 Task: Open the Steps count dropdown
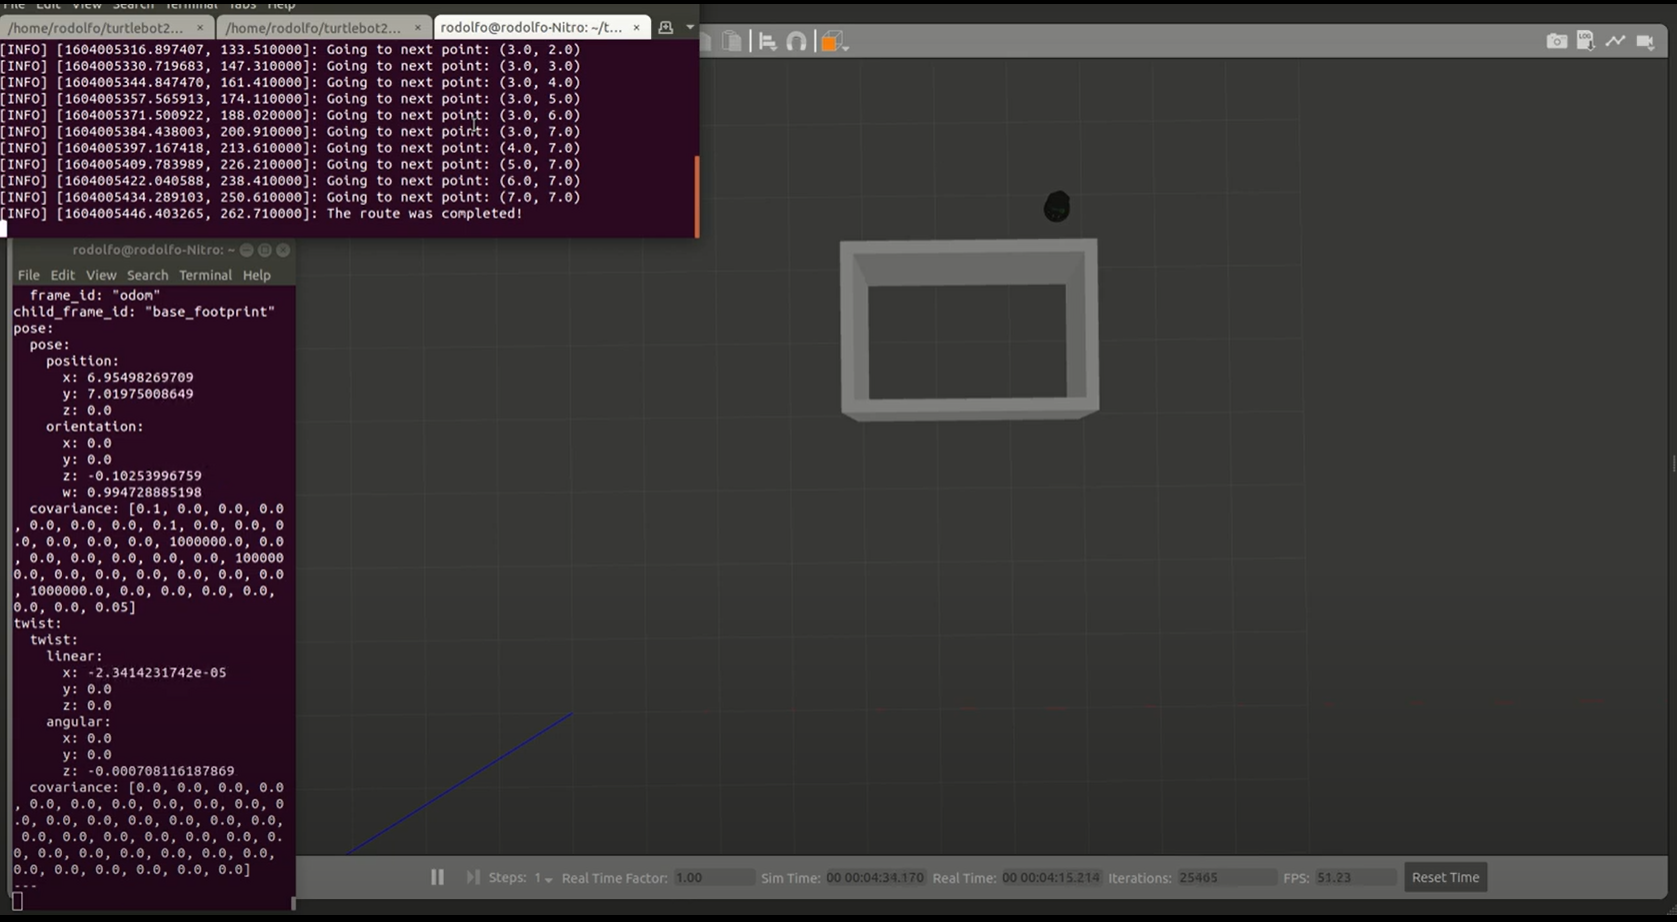(543, 878)
